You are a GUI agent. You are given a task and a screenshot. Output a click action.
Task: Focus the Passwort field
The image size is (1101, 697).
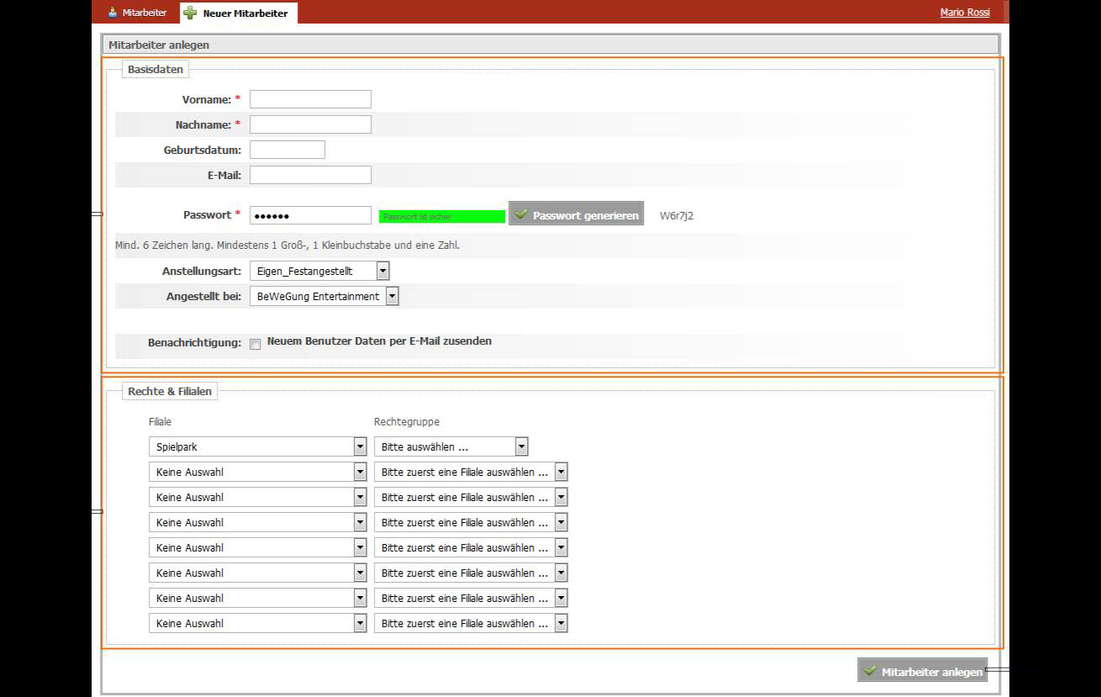[x=310, y=215]
